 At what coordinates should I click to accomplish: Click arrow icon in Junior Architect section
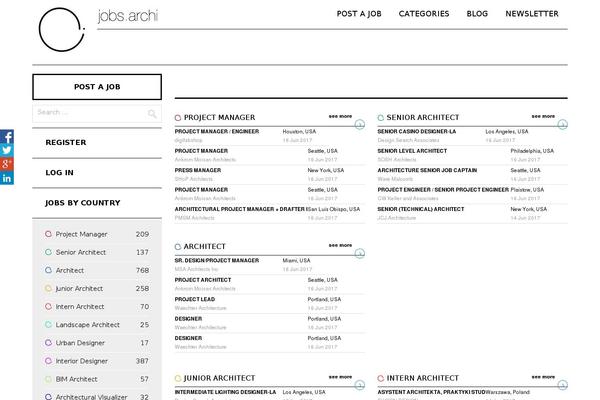359,385
